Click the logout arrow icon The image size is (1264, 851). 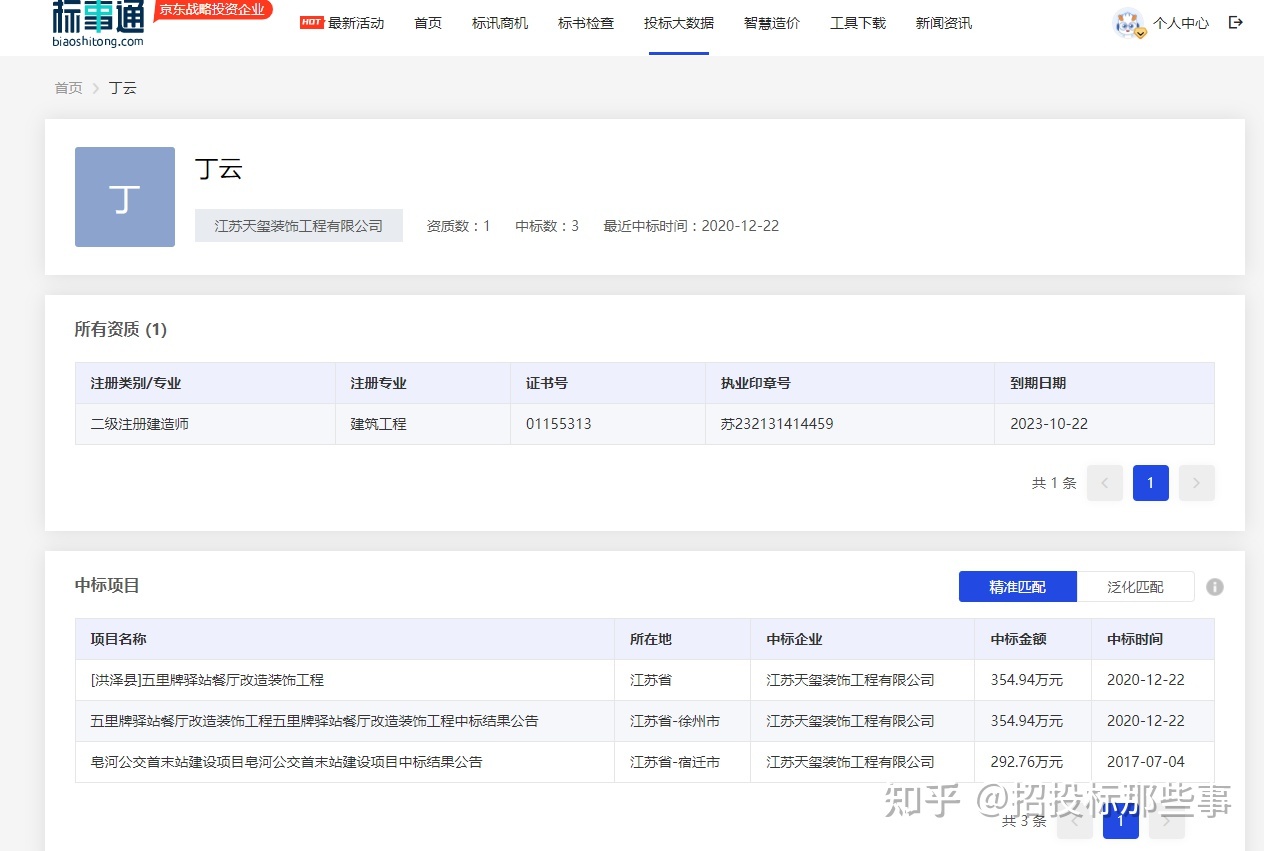[x=1236, y=22]
